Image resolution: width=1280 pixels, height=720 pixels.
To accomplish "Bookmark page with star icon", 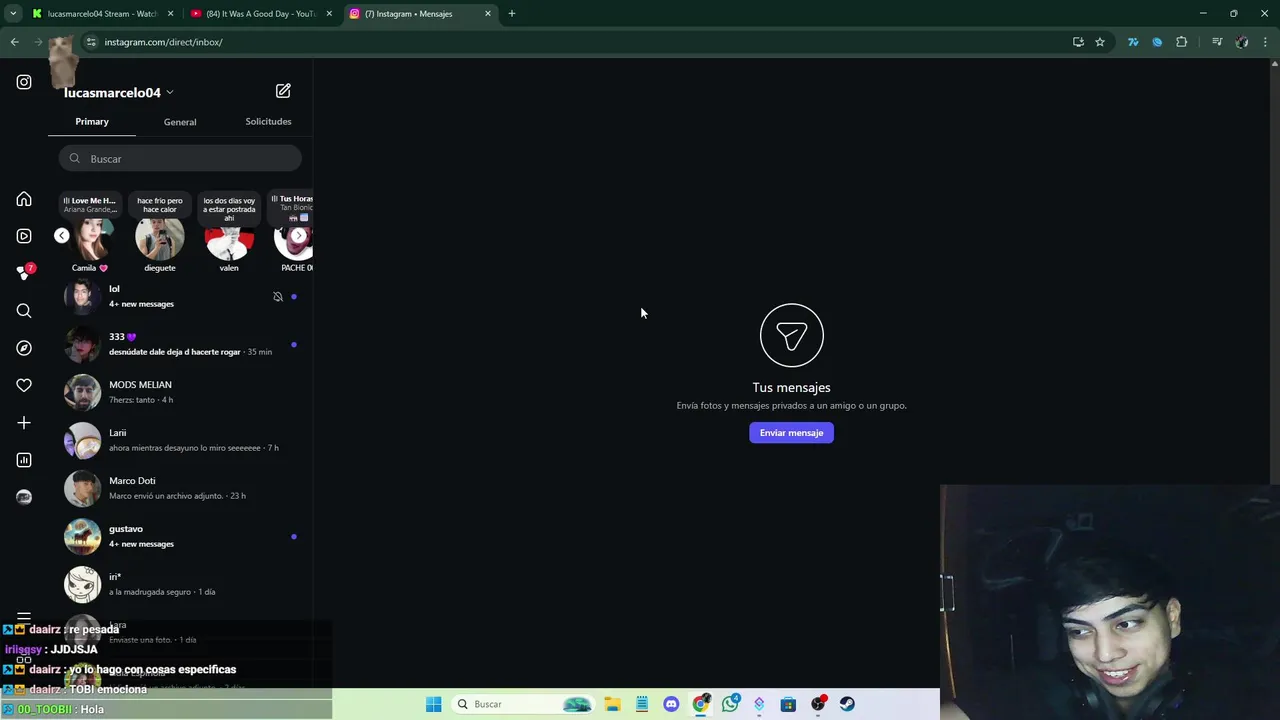I will pyautogui.click(x=1100, y=42).
